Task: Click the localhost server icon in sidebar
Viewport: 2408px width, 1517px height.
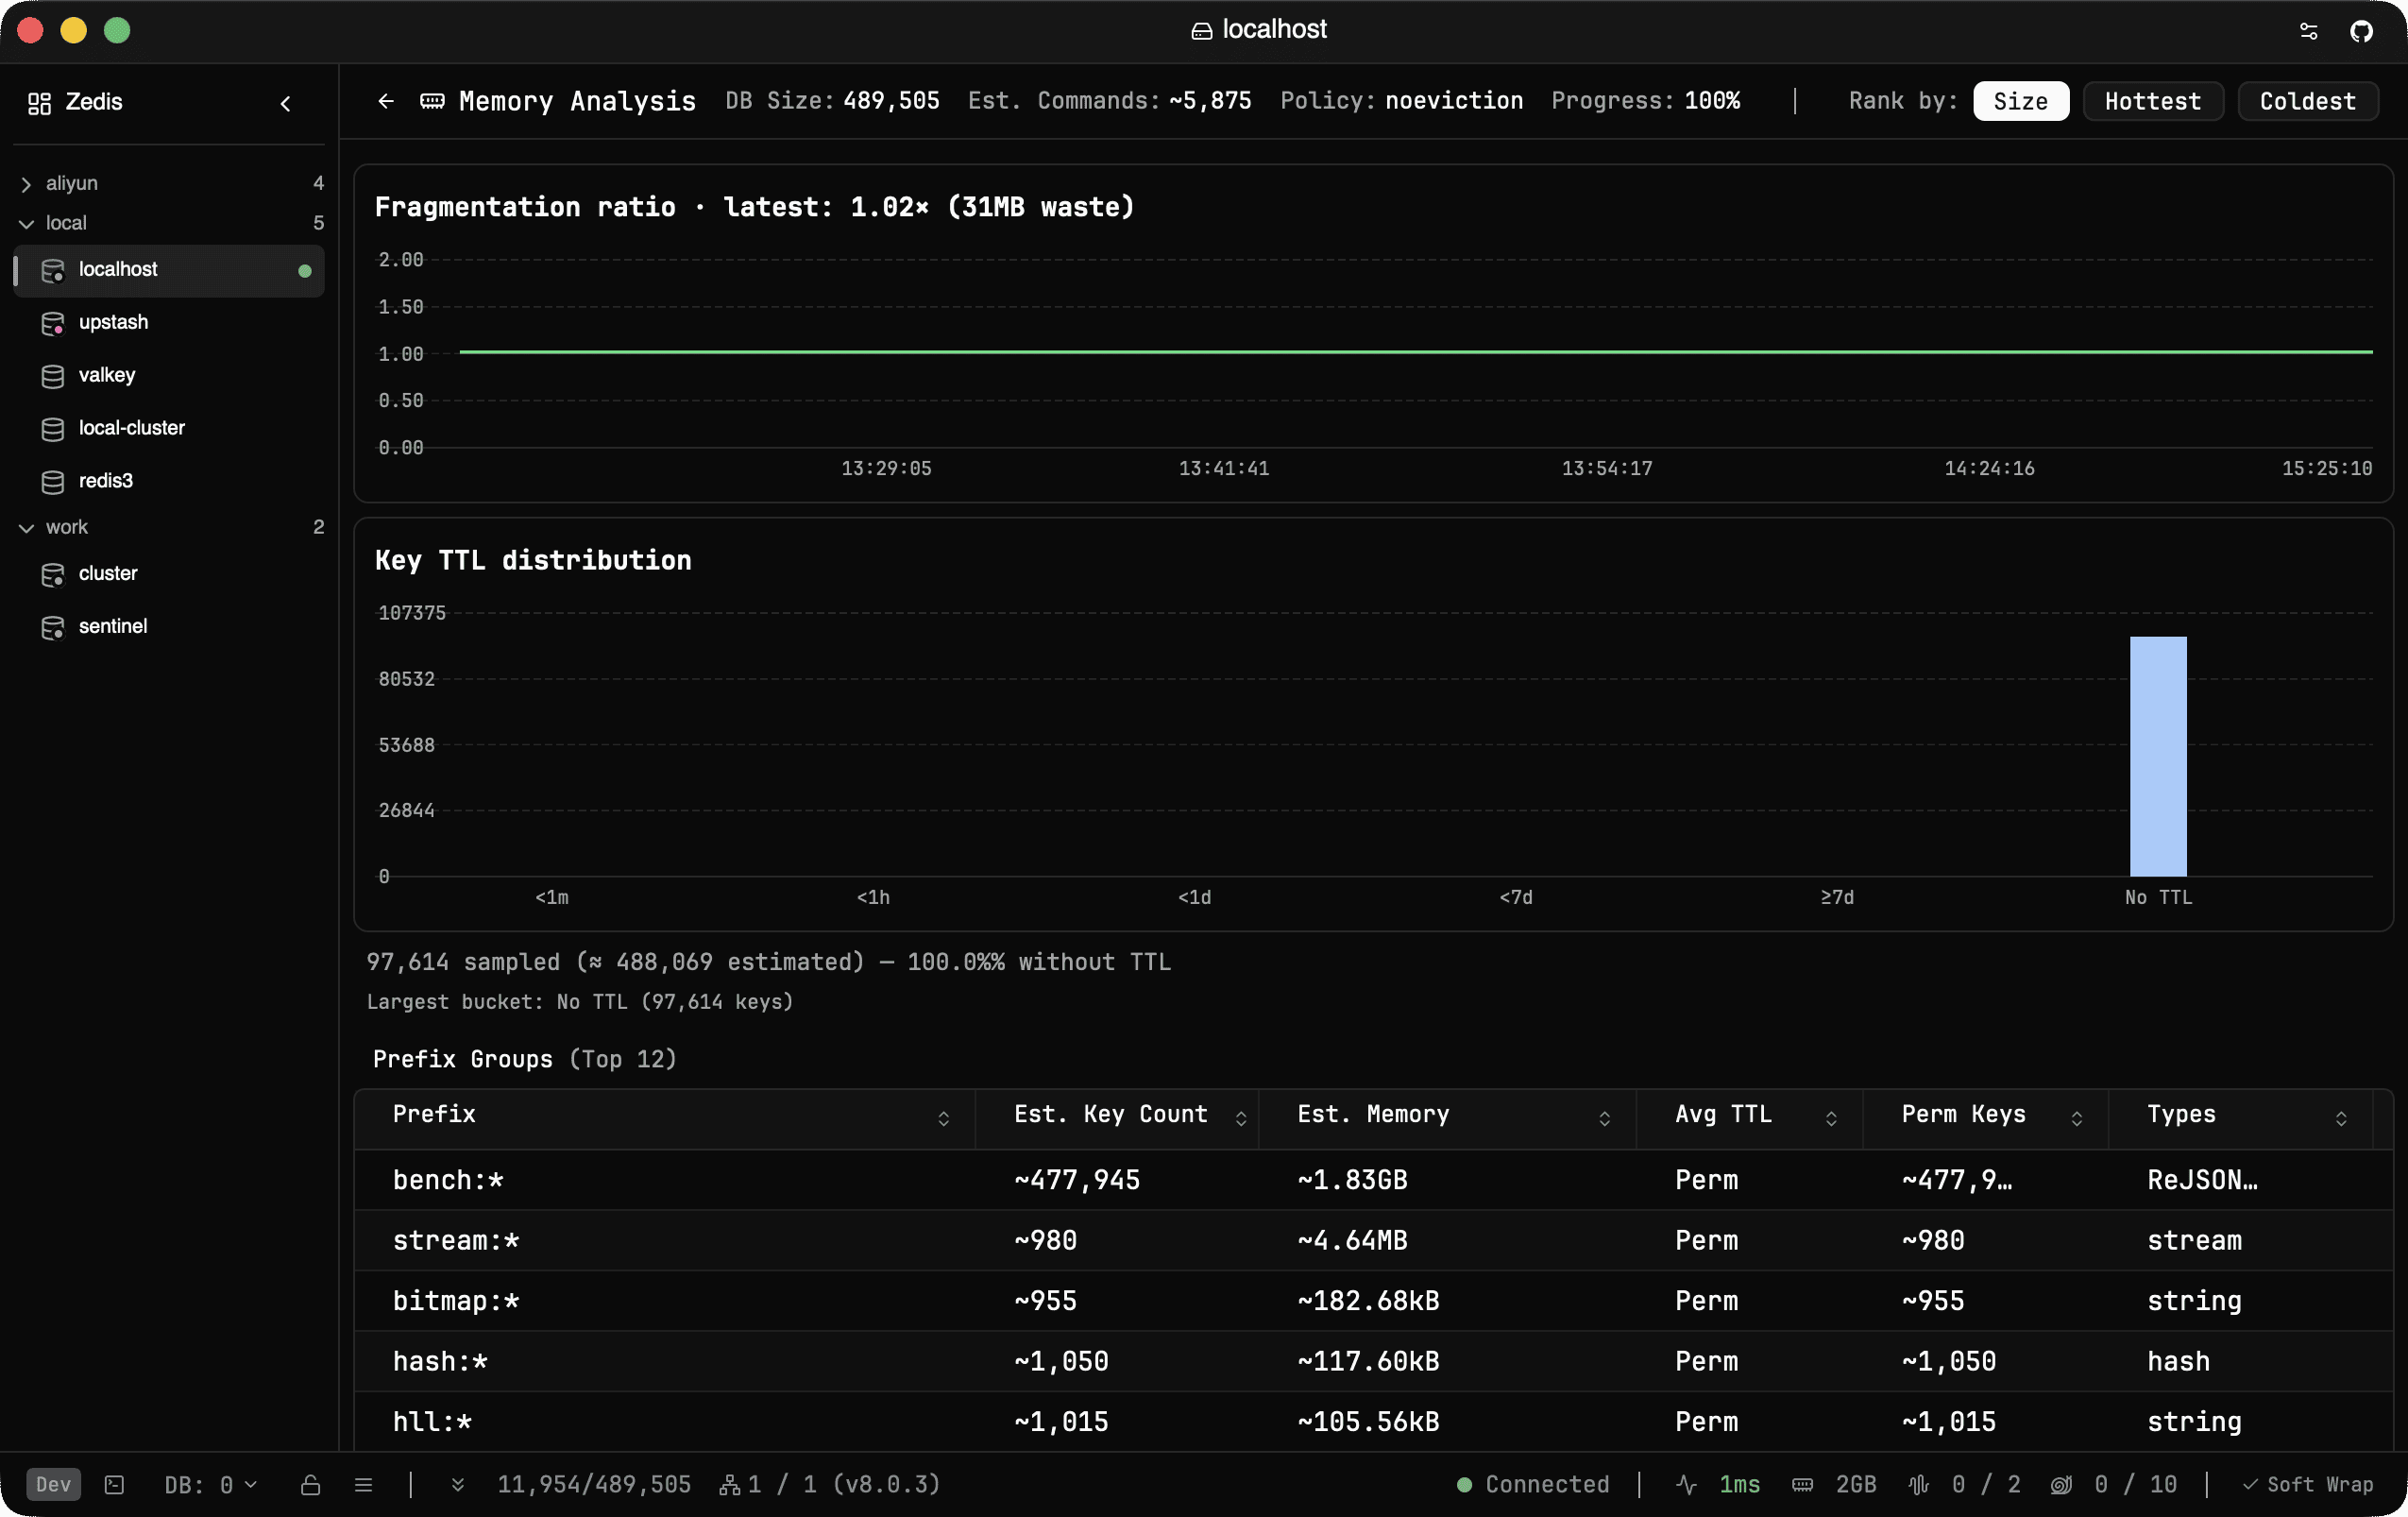Action: [x=53, y=270]
